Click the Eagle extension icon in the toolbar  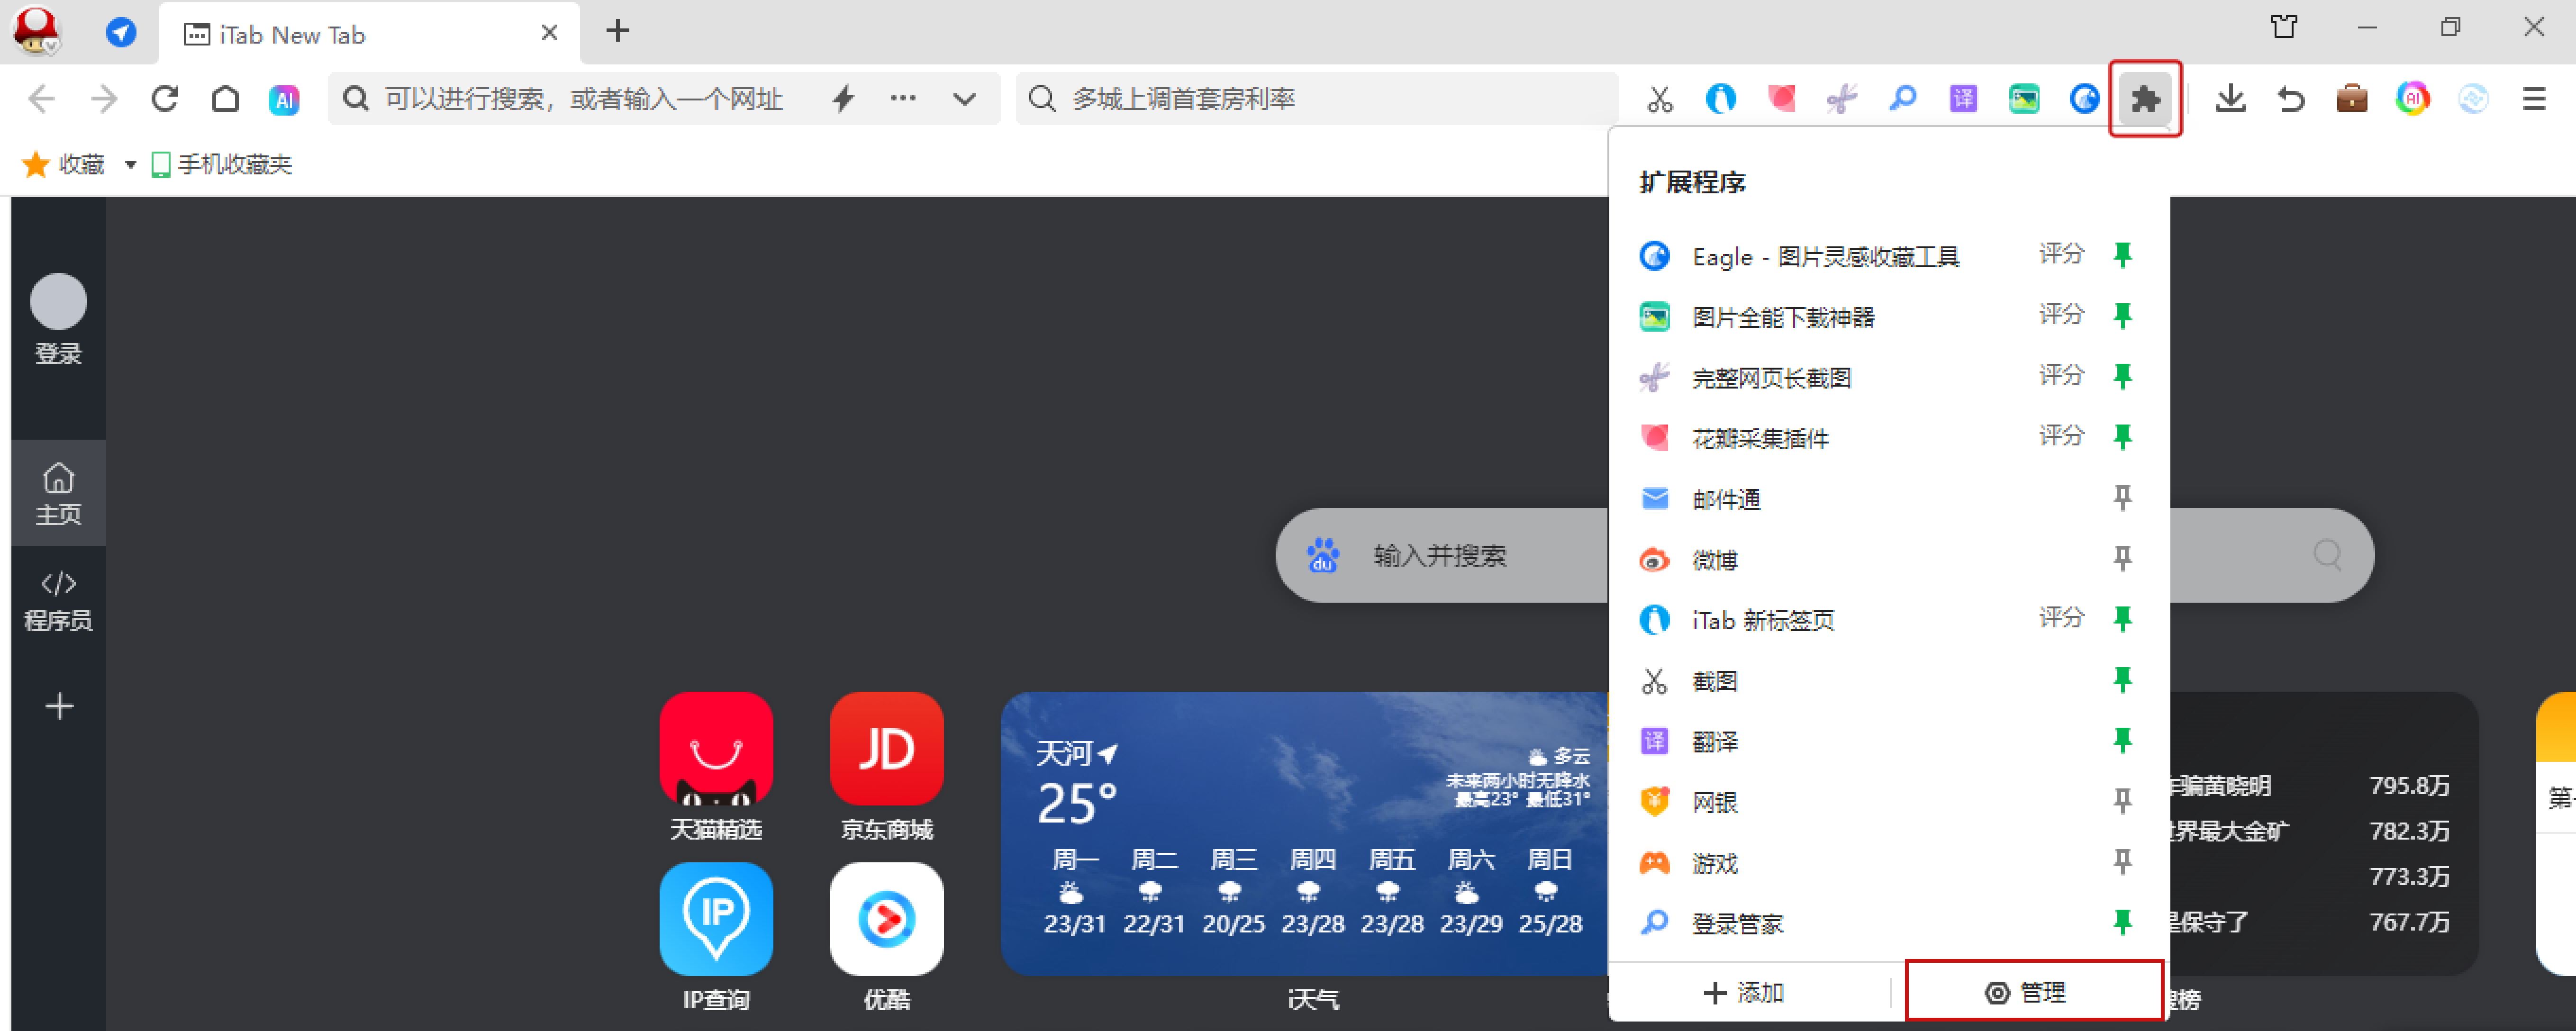[2085, 98]
